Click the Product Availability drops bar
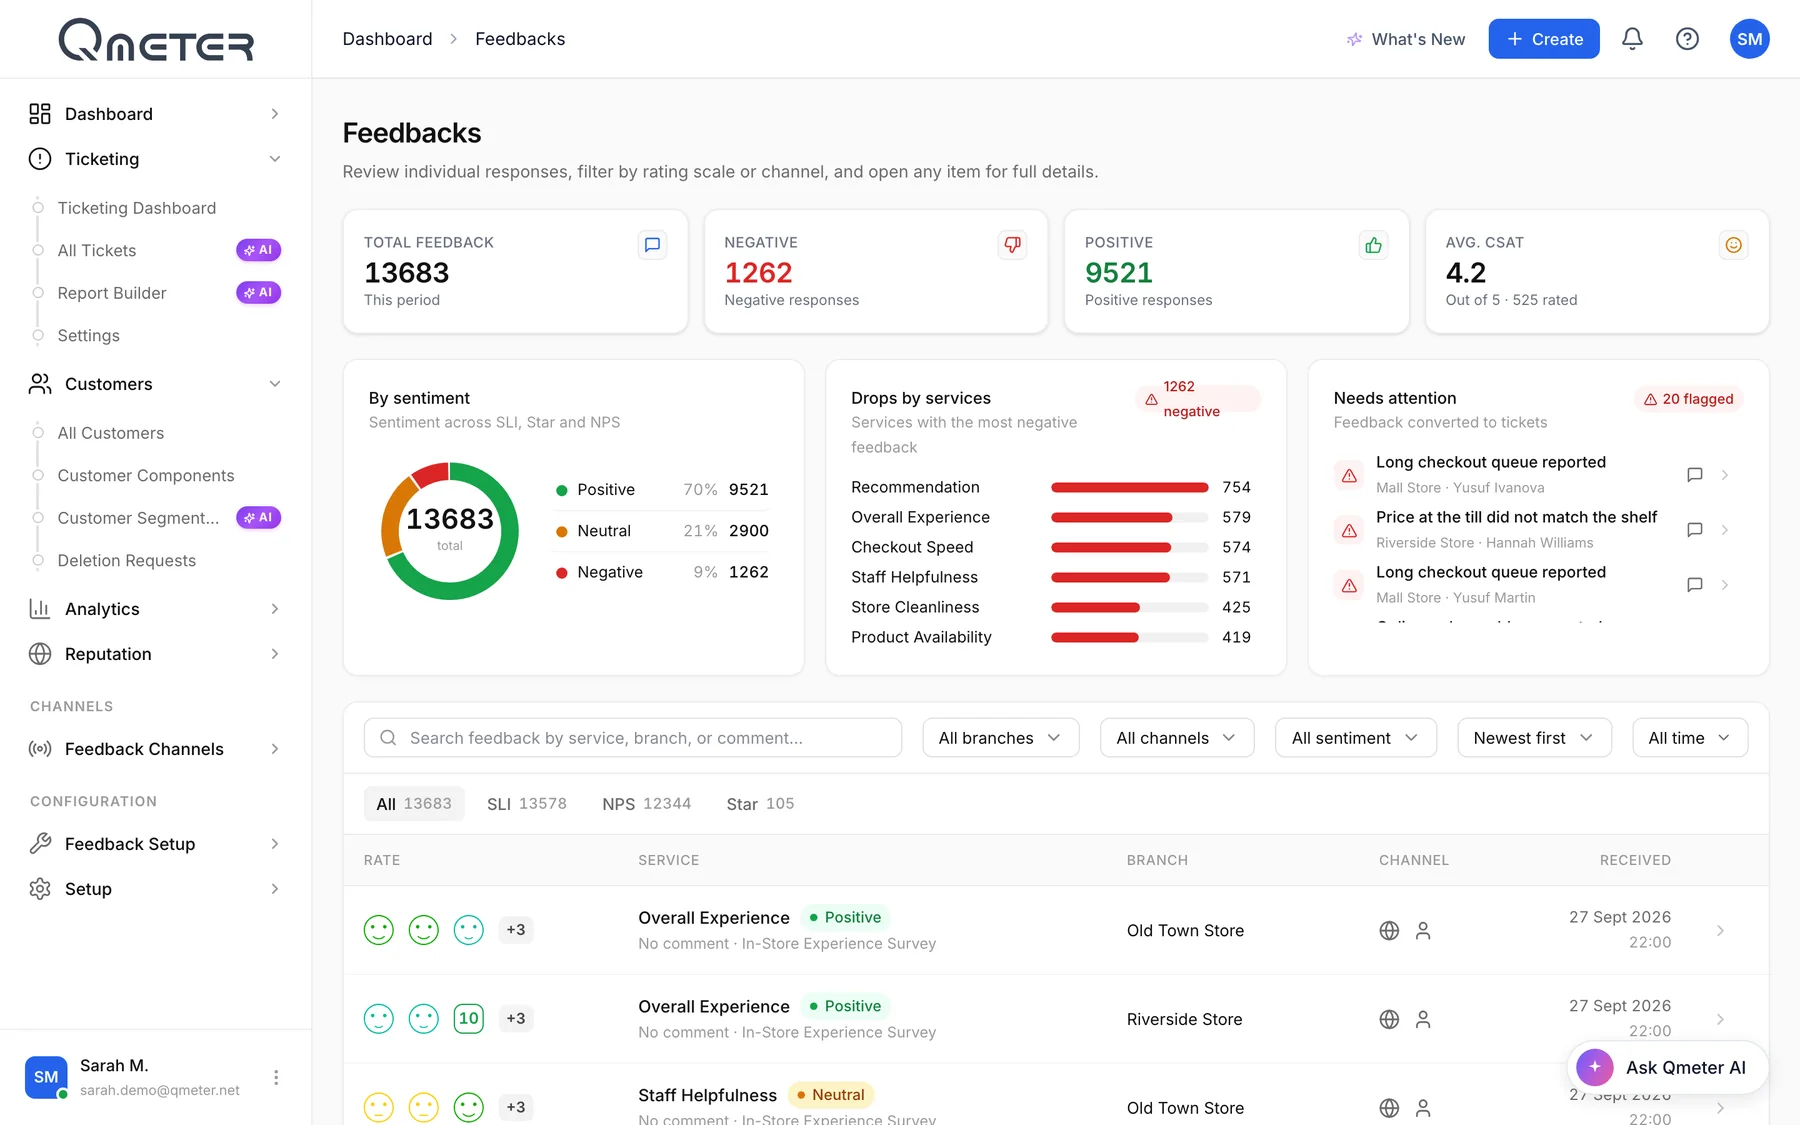1800x1125 pixels. pyautogui.click(x=1130, y=637)
